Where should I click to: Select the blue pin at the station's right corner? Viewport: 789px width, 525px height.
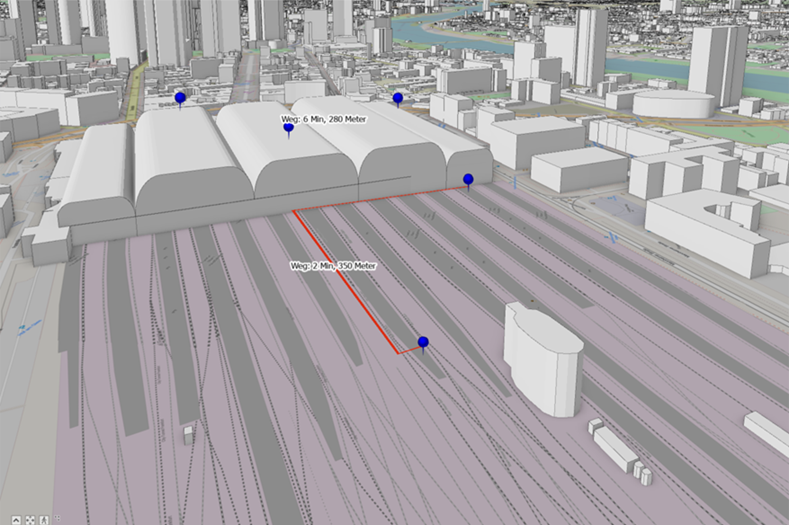pos(468,179)
